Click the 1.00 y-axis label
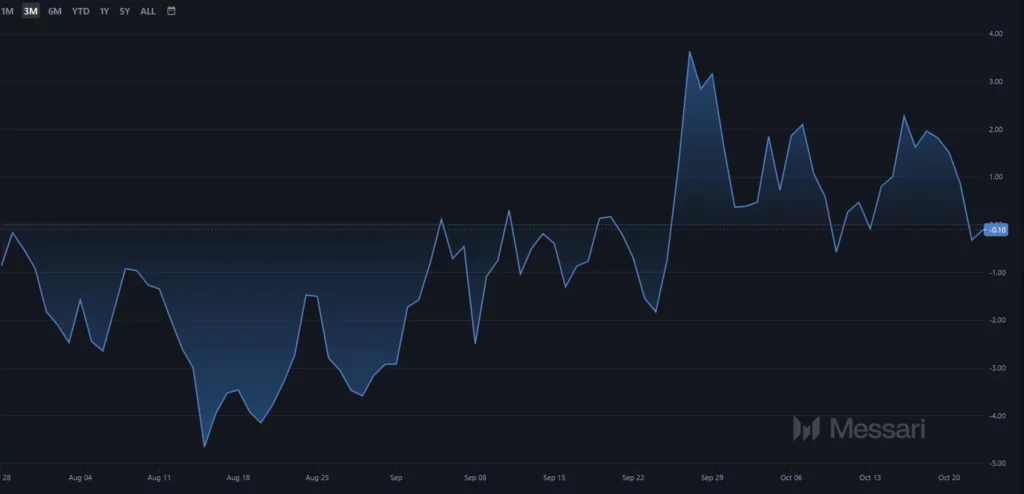Viewport: 1024px width, 494px height. pyautogui.click(x=996, y=177)
